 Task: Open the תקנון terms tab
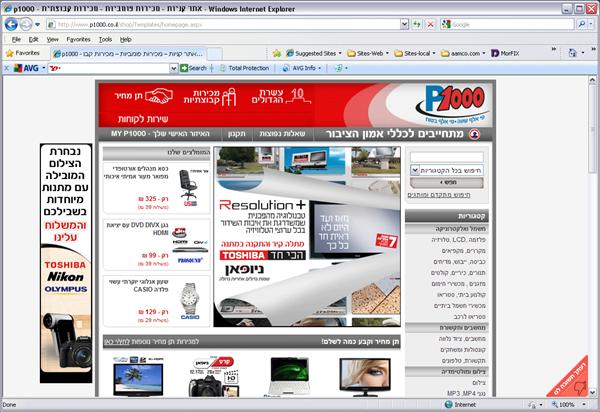(x=236, y=134)
